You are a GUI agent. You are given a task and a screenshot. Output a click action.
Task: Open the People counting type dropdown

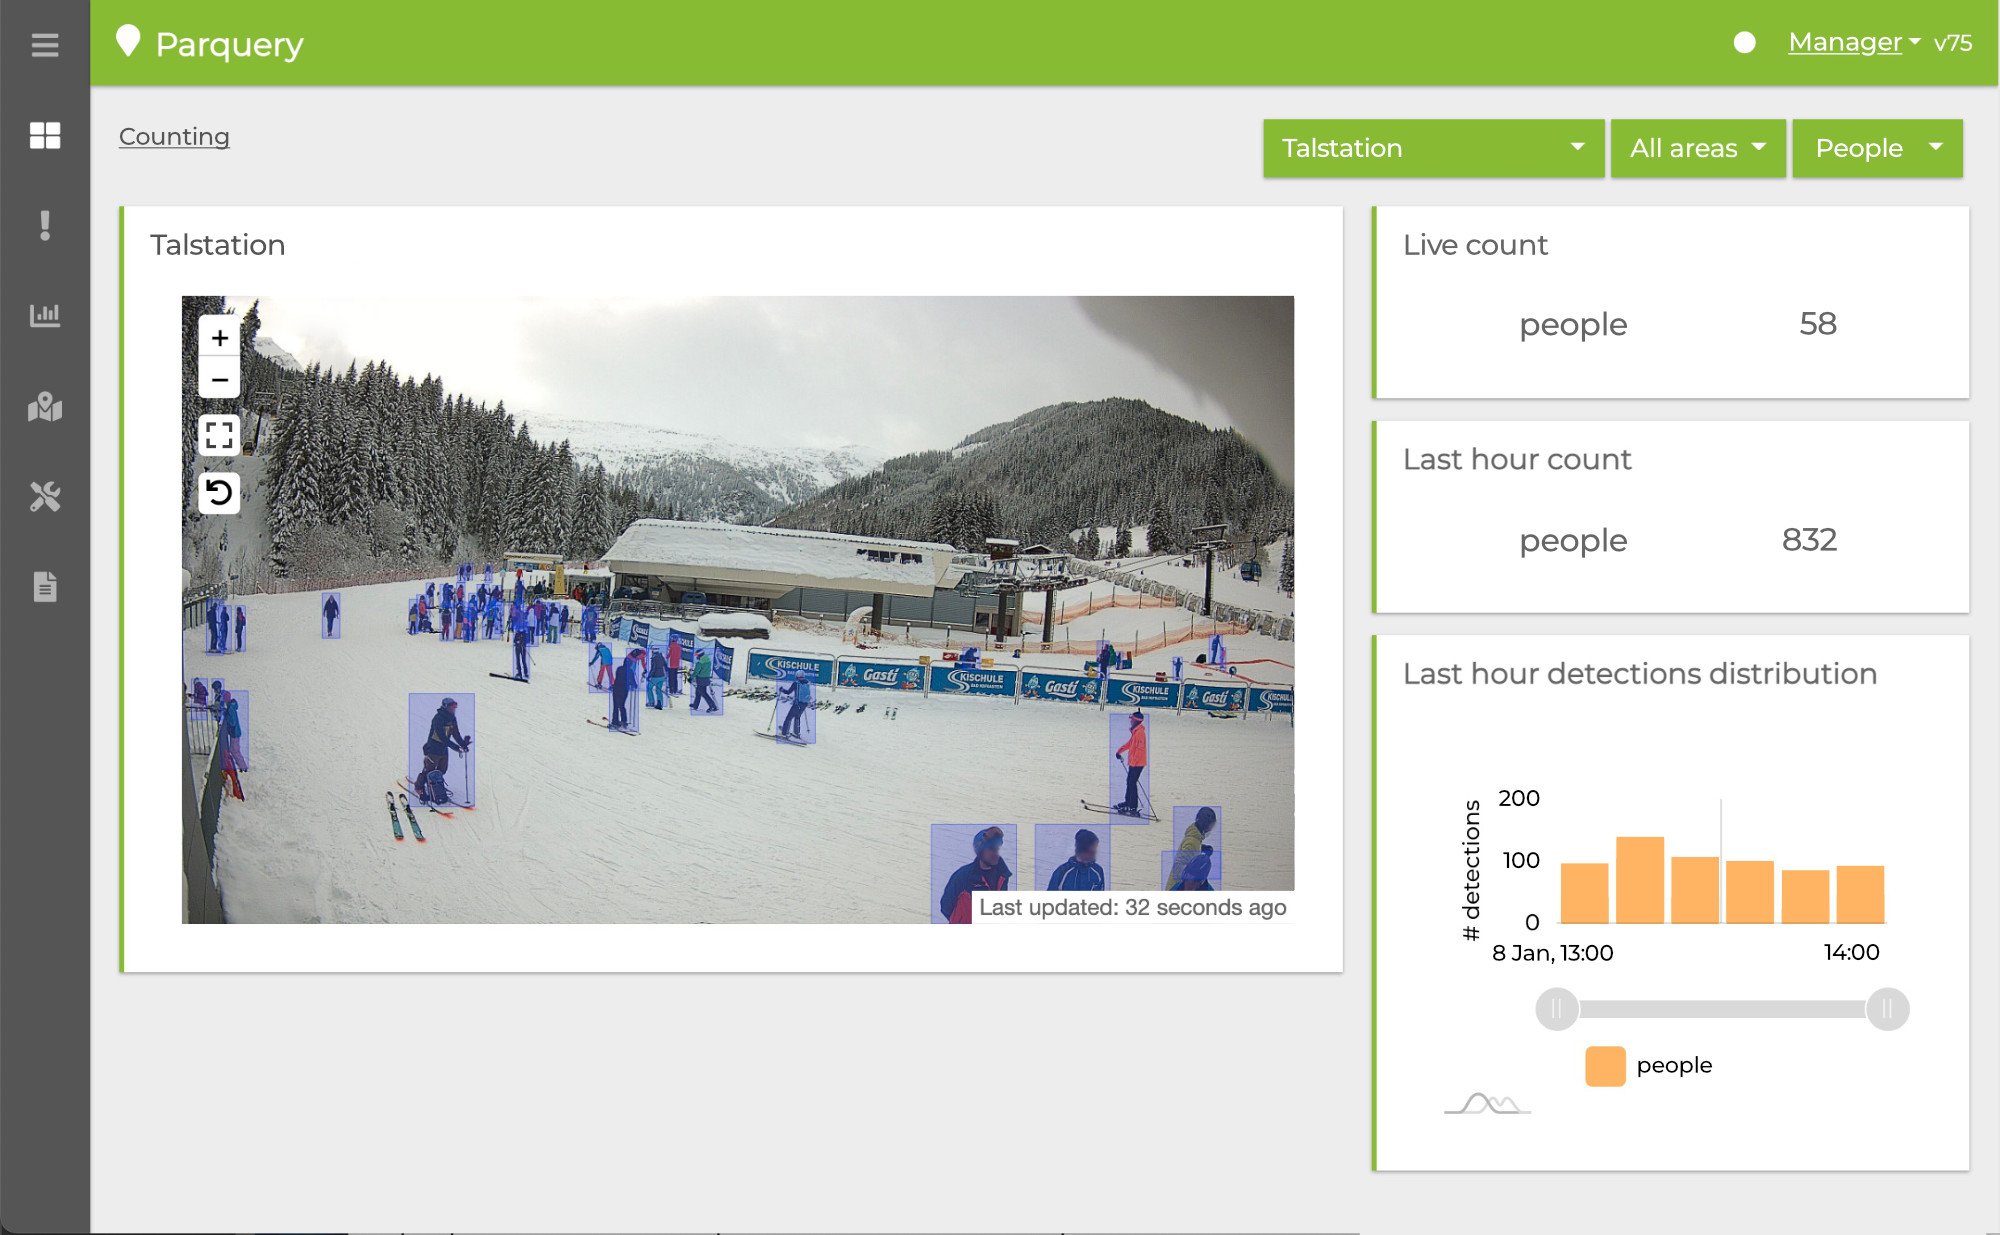(x=1877, y=148)
